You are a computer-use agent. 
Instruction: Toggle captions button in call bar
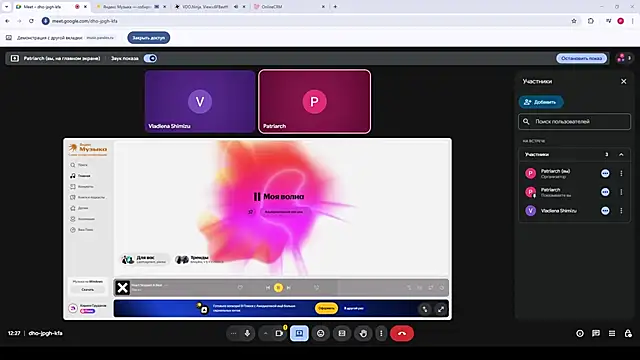[342, 333]
